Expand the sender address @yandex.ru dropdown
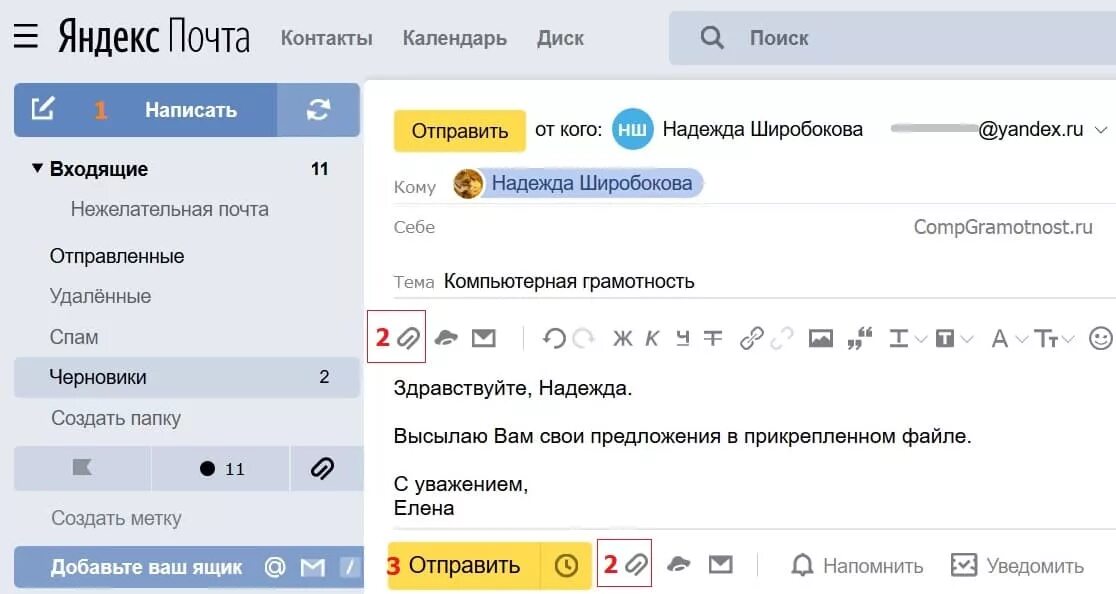The image size is (1116, 594). tap(1100, 129)
